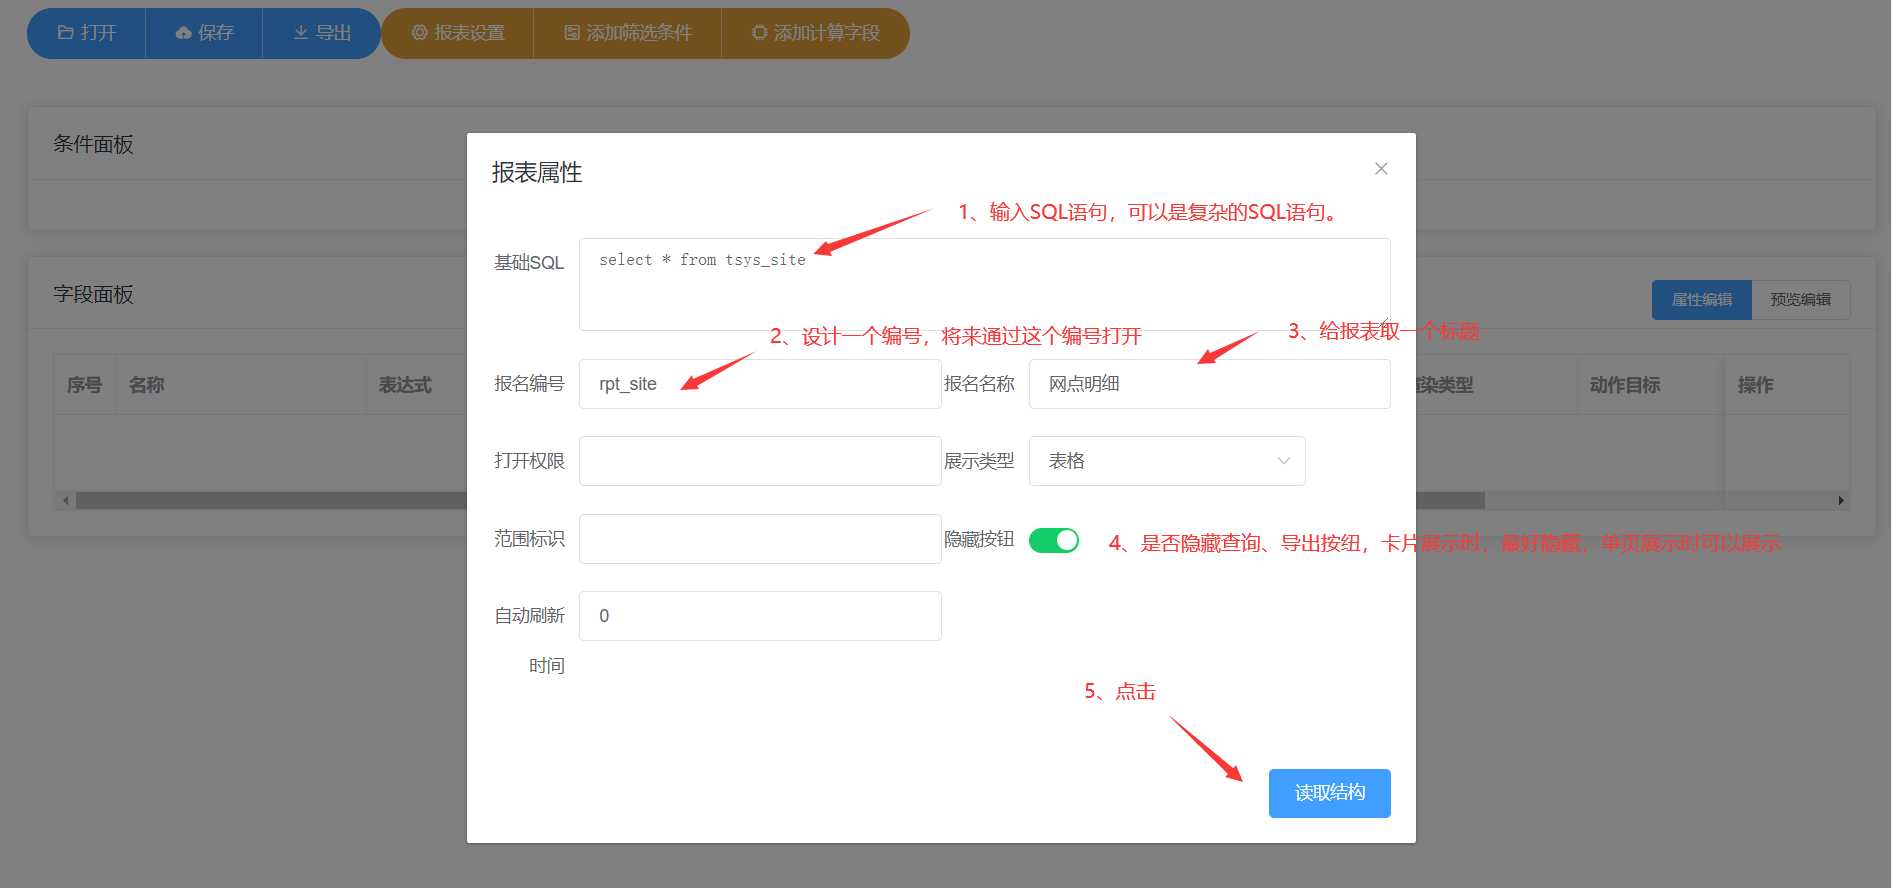The image size is (1892, 888).
Task: Click the 报名编号 input field
Action: [760, 384]
